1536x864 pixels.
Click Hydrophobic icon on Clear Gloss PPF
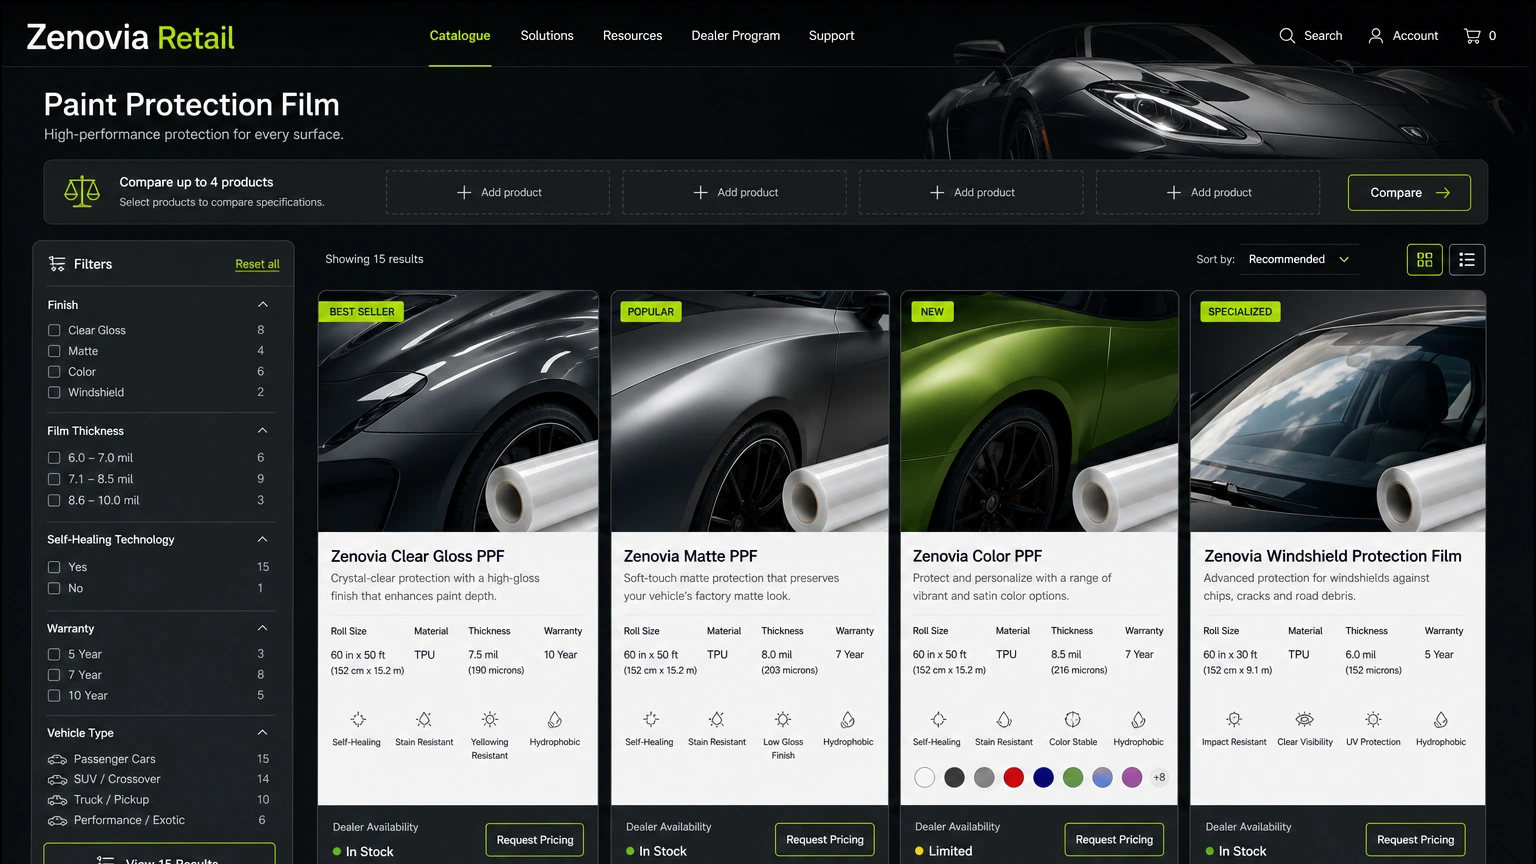point(555,720)
